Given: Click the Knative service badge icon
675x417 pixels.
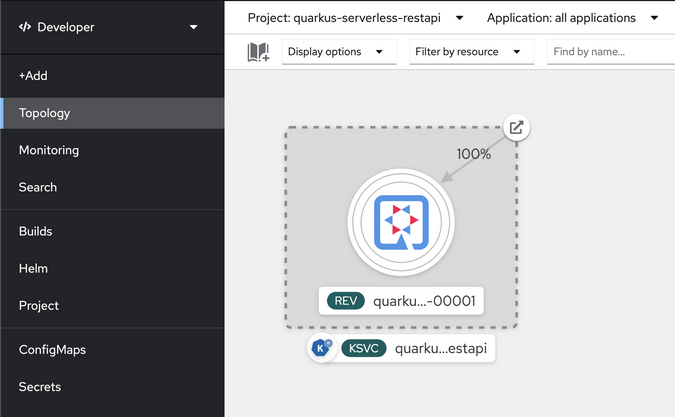Looking at the screenshot, I should click(x=321, y=348).
